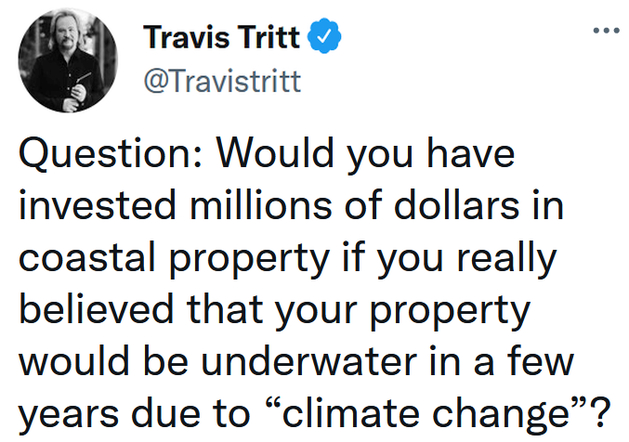629x442 pixels.
Task: Click the word "millions" in the tweet
Action: tap(261, 206)
